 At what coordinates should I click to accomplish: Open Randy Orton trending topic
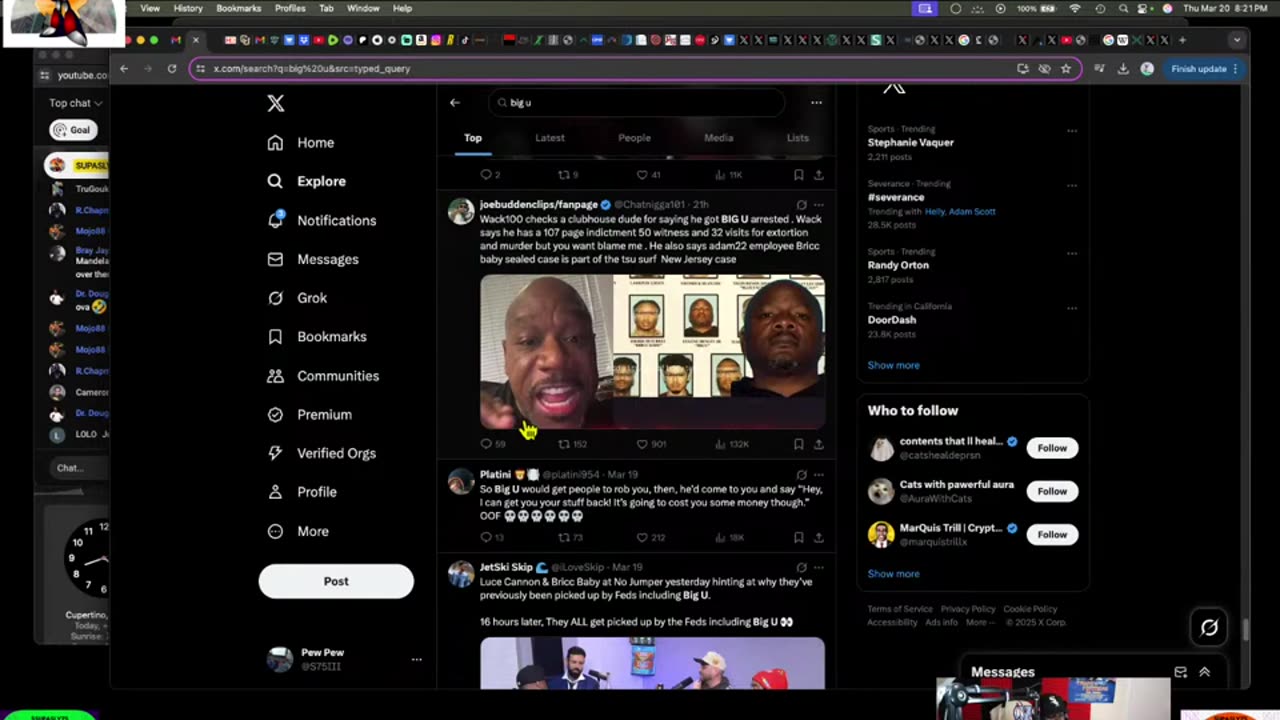[x=898, y=265]
